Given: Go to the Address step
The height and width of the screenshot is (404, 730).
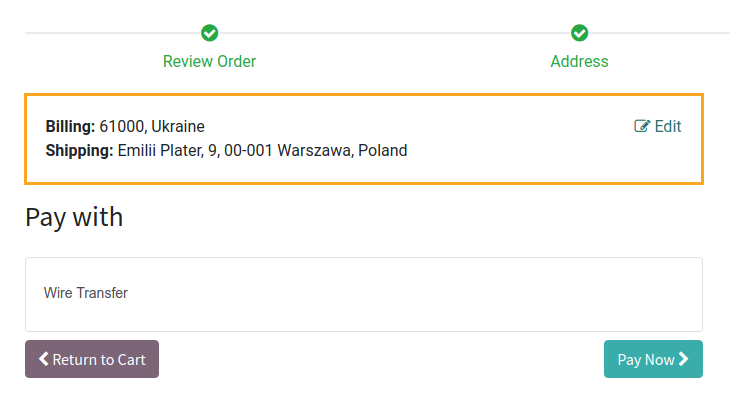Looking at the screenshot, I should click(x=580, y=61).
